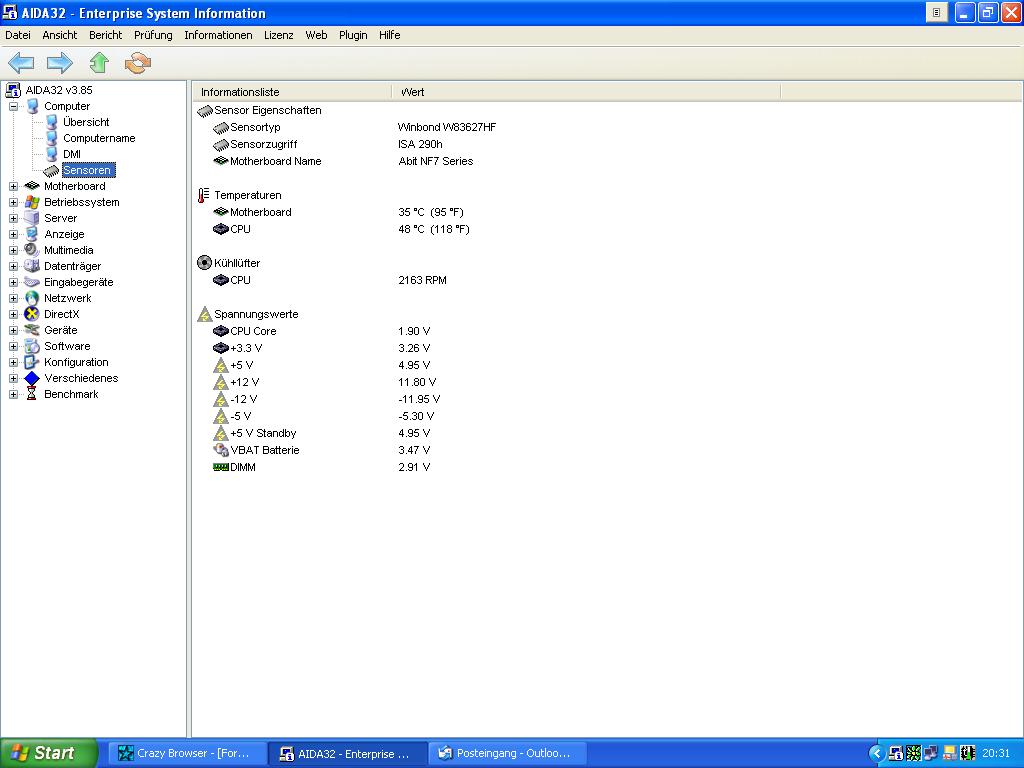Click the Server tree icon

31,218
